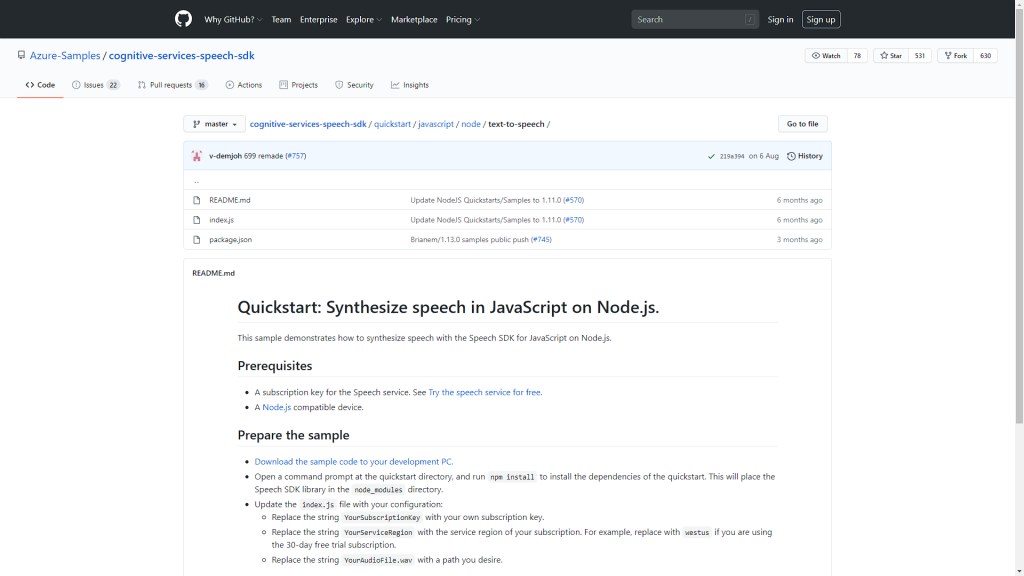Image resolution: width=1024 pixels, height=576 pixels.
Task: Switch to the Actions tab
Action: click(244, 85)
